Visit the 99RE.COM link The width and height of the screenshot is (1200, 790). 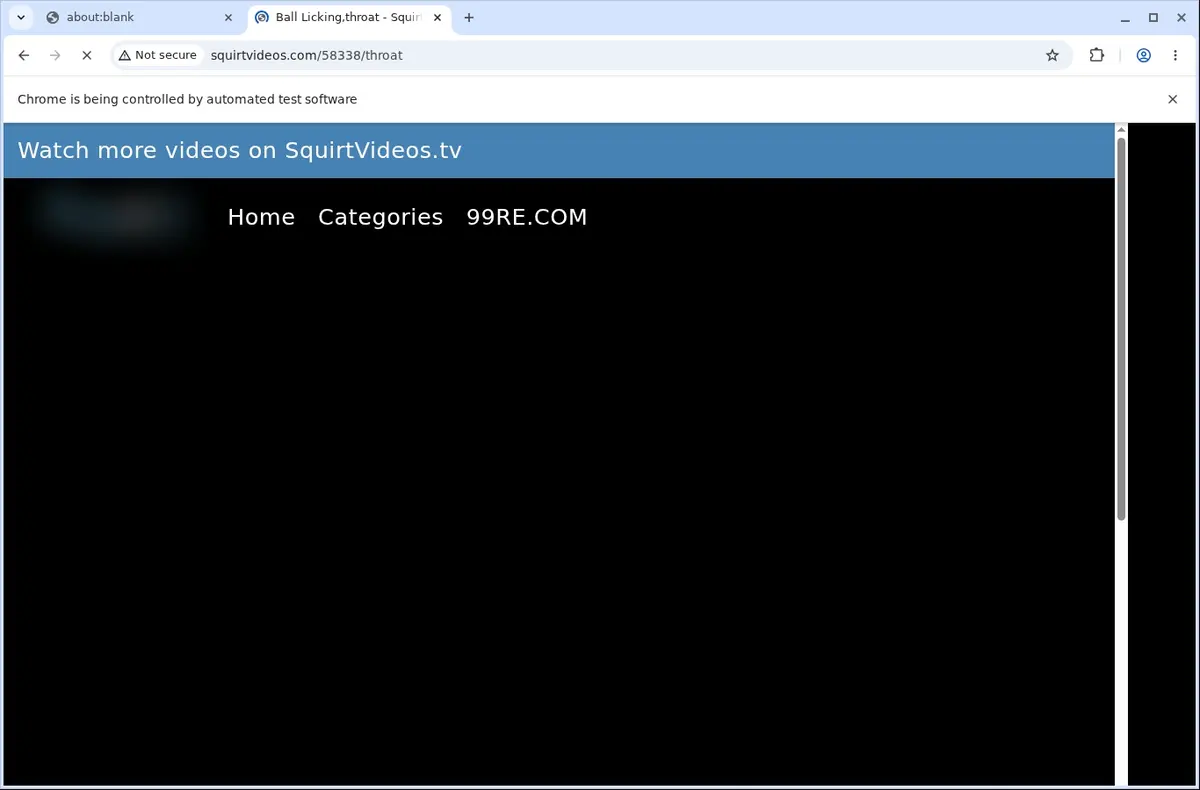(x=527, y=217)
